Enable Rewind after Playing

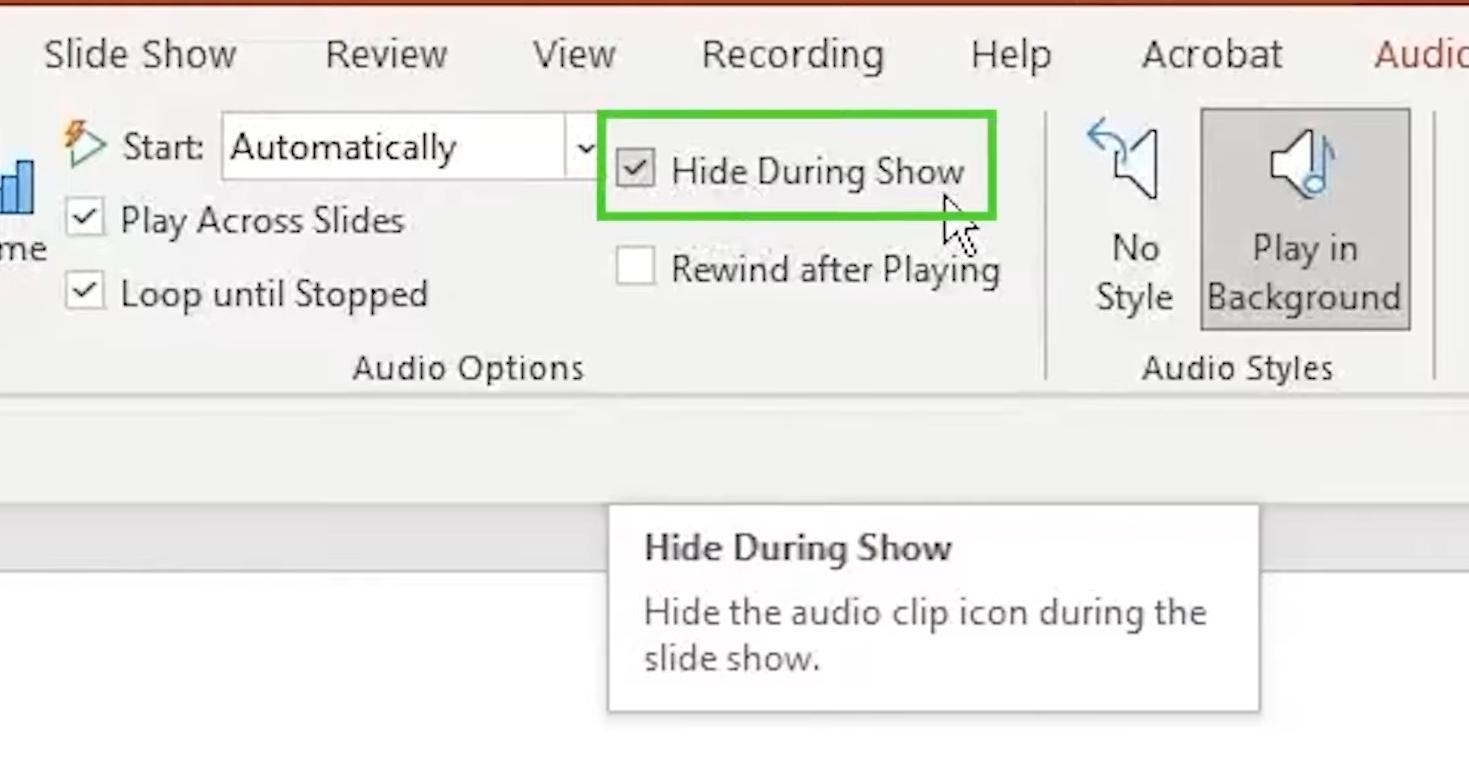point(635,268)
